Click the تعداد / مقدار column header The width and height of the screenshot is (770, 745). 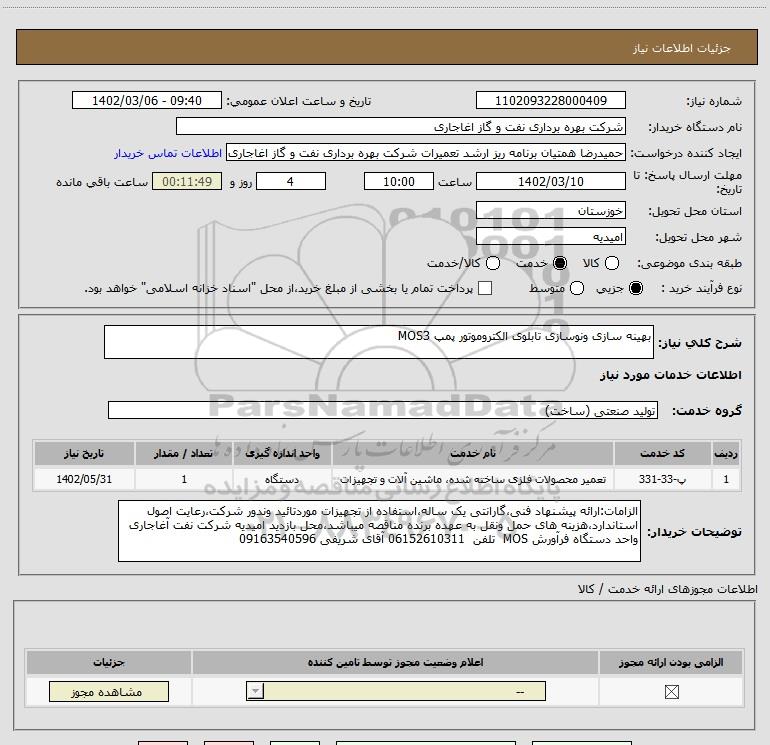pyautogui.click(x=184, y=453)
